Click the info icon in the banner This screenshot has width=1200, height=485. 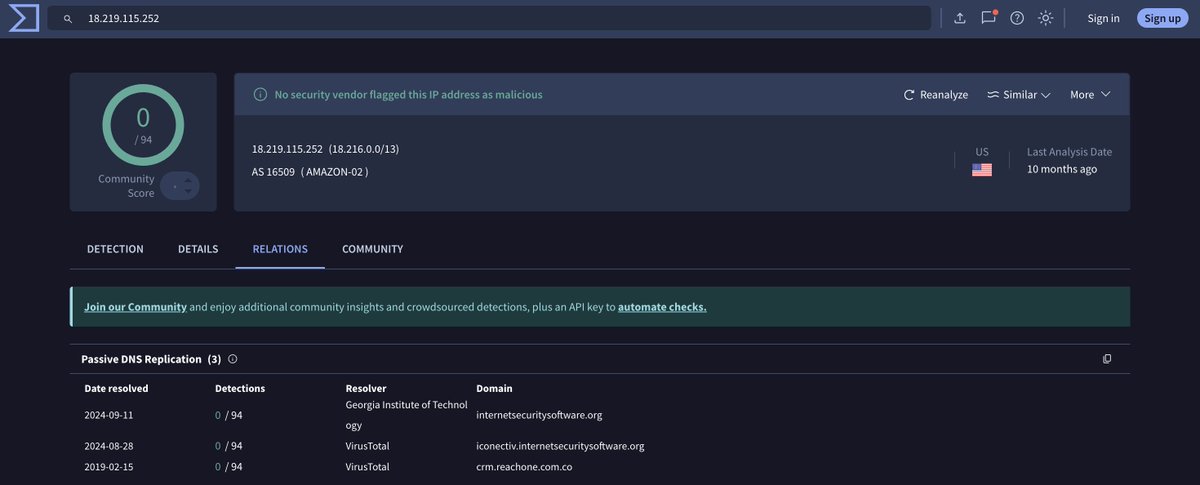point(260,94)
